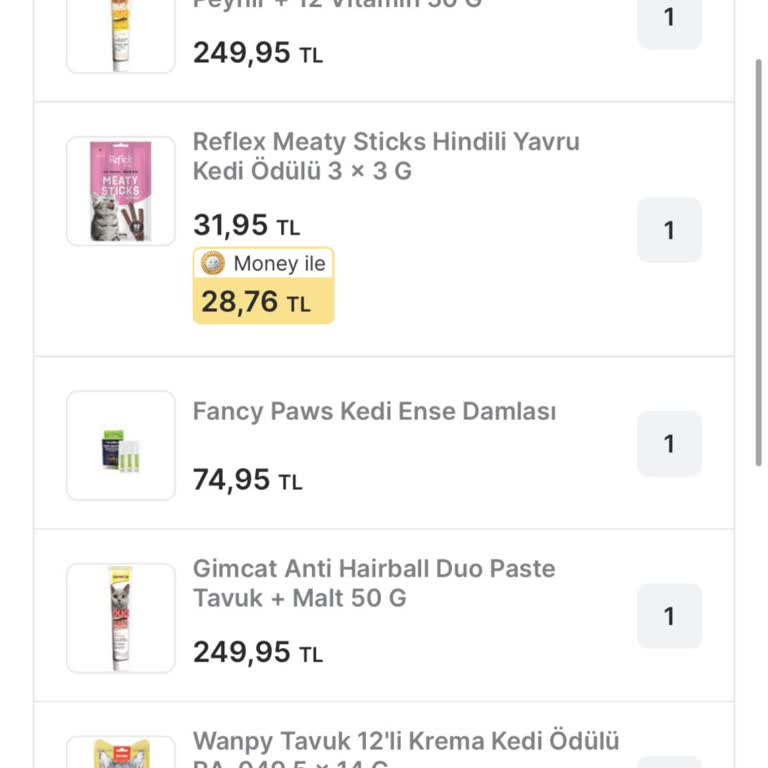Open Reflex Meaty Sticks Hindili Yavru title
This screenshot has width=768, height=768.
click(386, 156)
